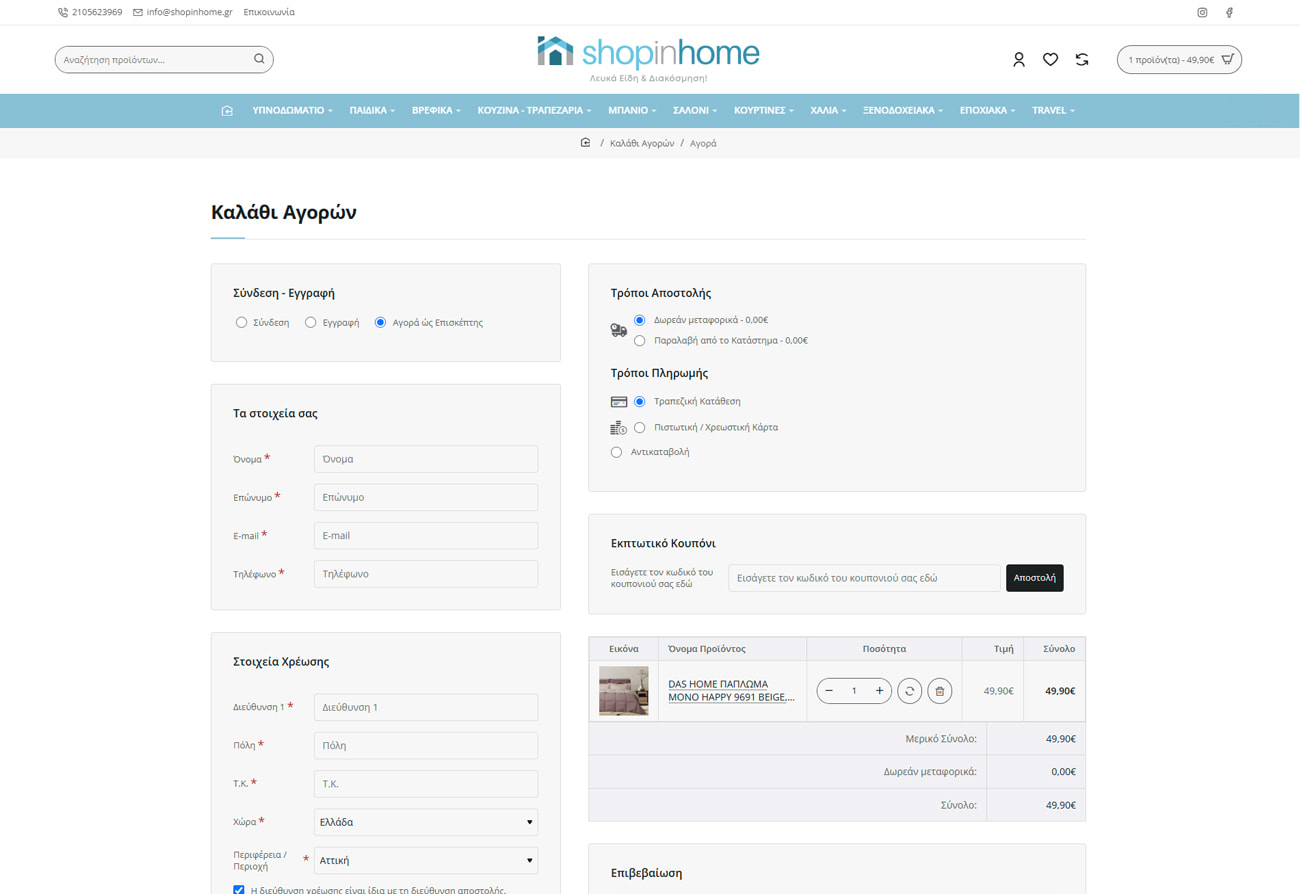Click the E-mail input field
This screenshot has width=1300, height=894.
(425, 536)
